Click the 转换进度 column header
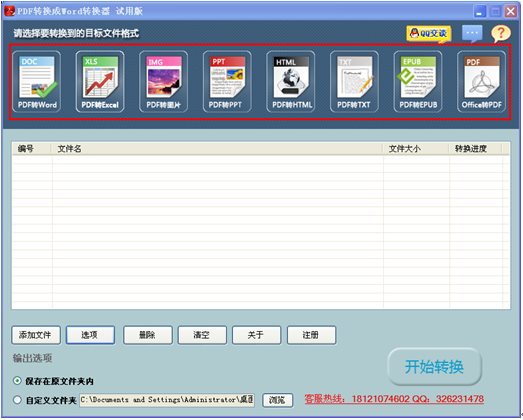Image resolution: width=523 pixels, height=420 pixels. (x=475, y=148)
